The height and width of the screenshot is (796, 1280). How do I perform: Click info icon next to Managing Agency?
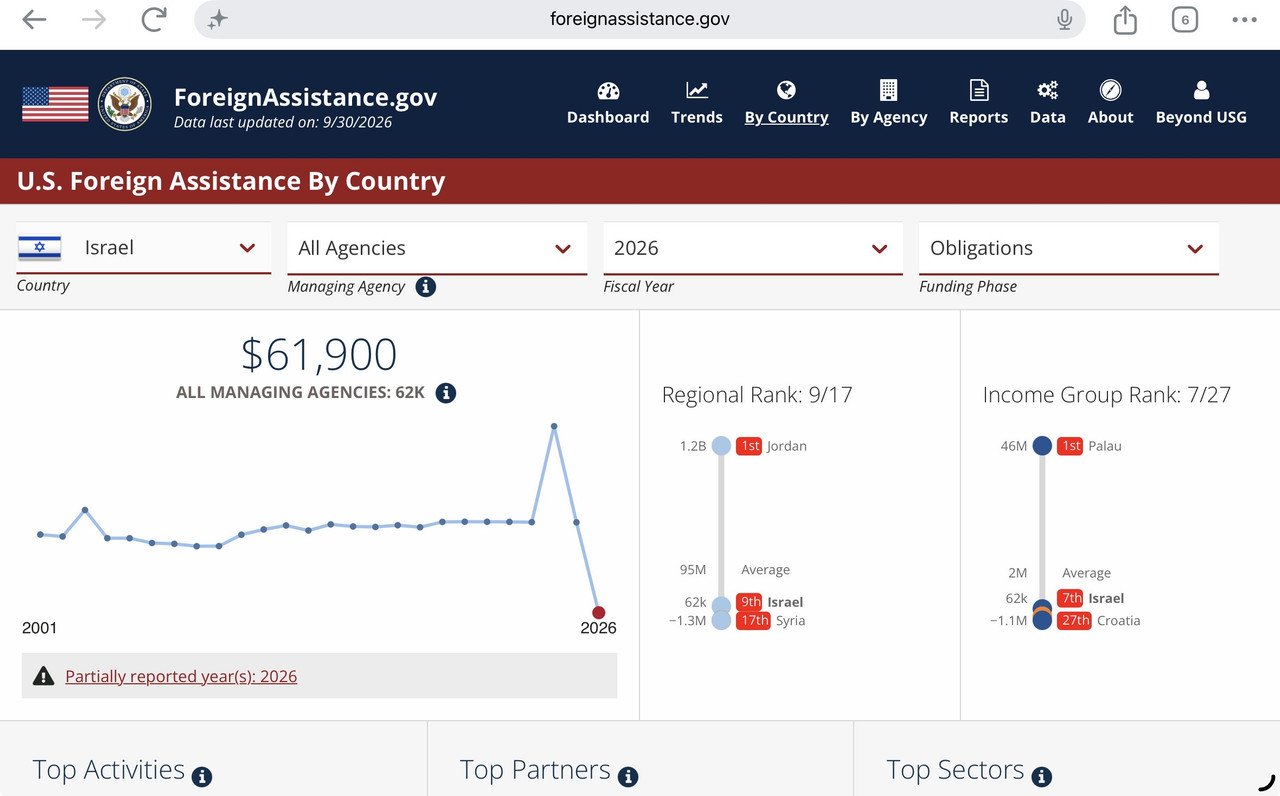click(425, 287)
